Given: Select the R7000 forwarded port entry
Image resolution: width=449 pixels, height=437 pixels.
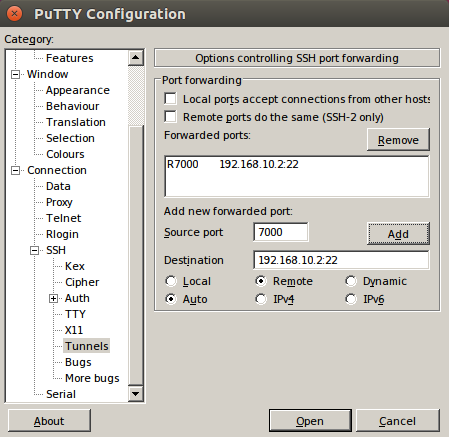Looking at the screenshot, I should pyautogui.click(x=297, y=164).
